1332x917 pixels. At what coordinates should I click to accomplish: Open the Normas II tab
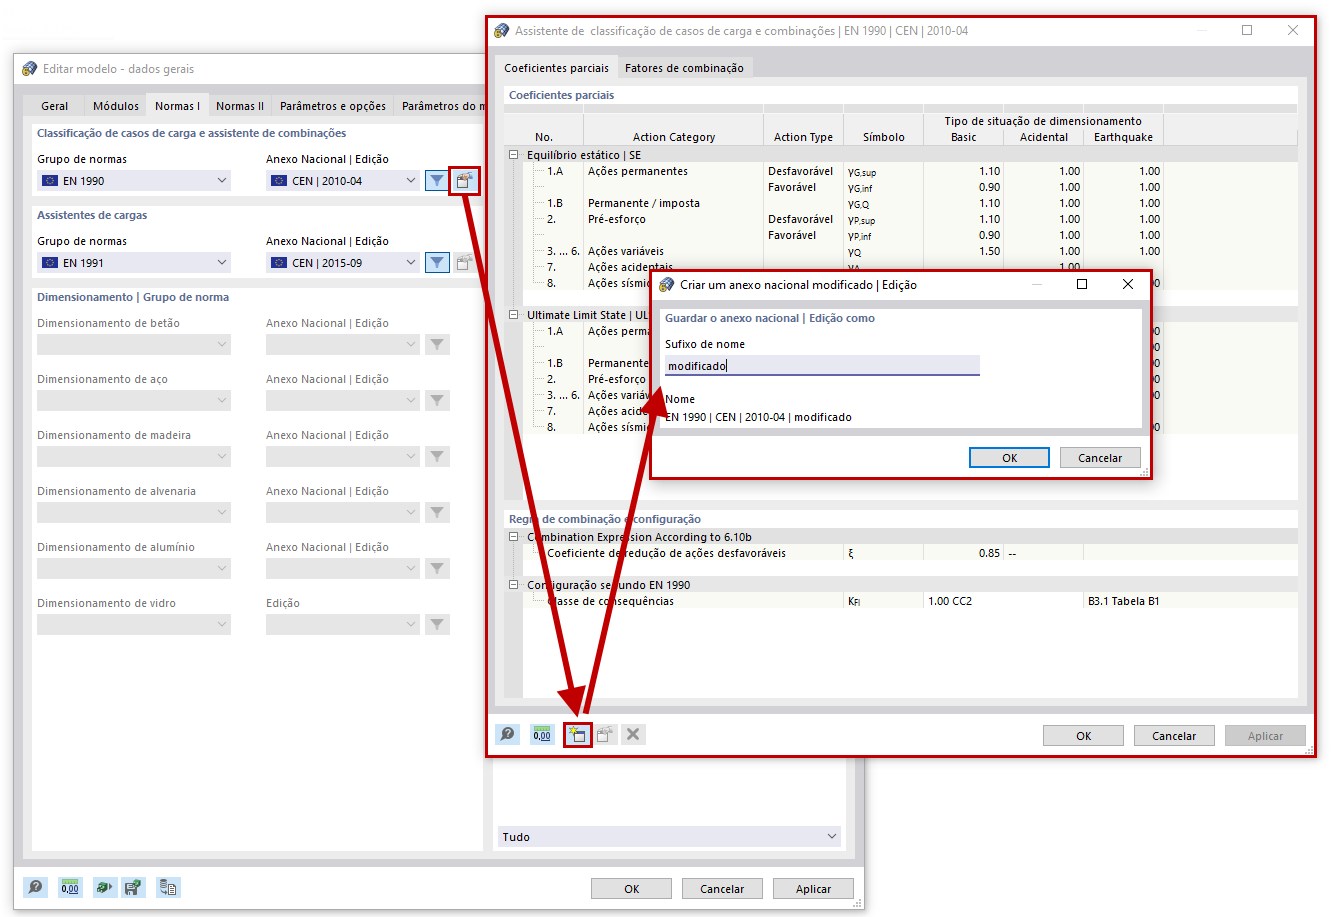(x=240, y=105)
